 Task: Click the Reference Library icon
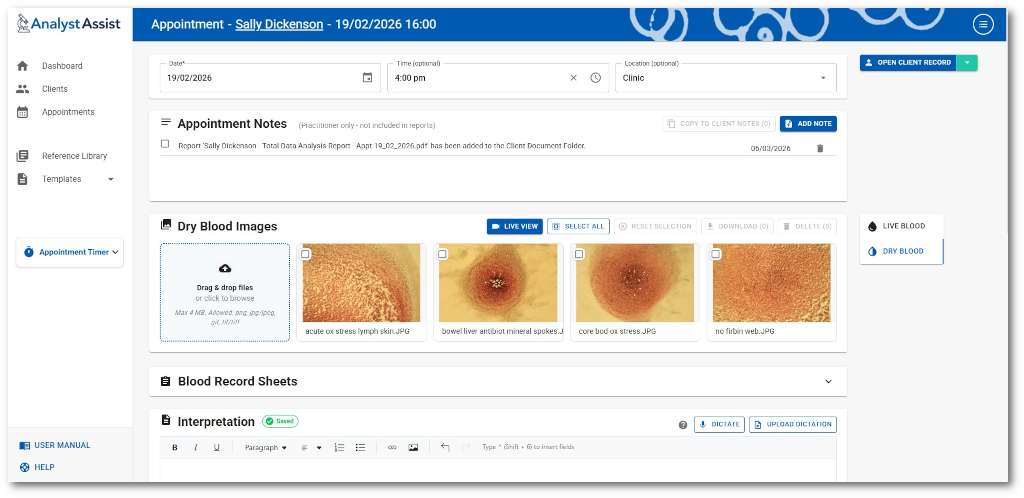pyautogui.click(x=22, y=156)
